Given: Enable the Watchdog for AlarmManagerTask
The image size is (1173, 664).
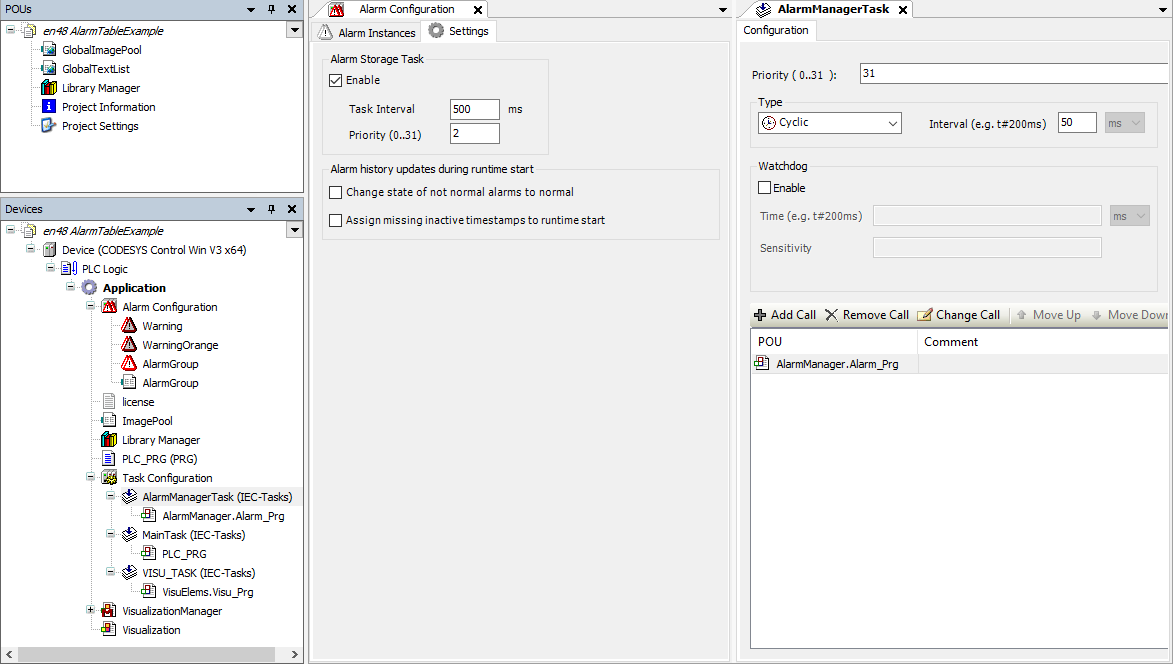Looking at the screenshot, I should [764, 187].
